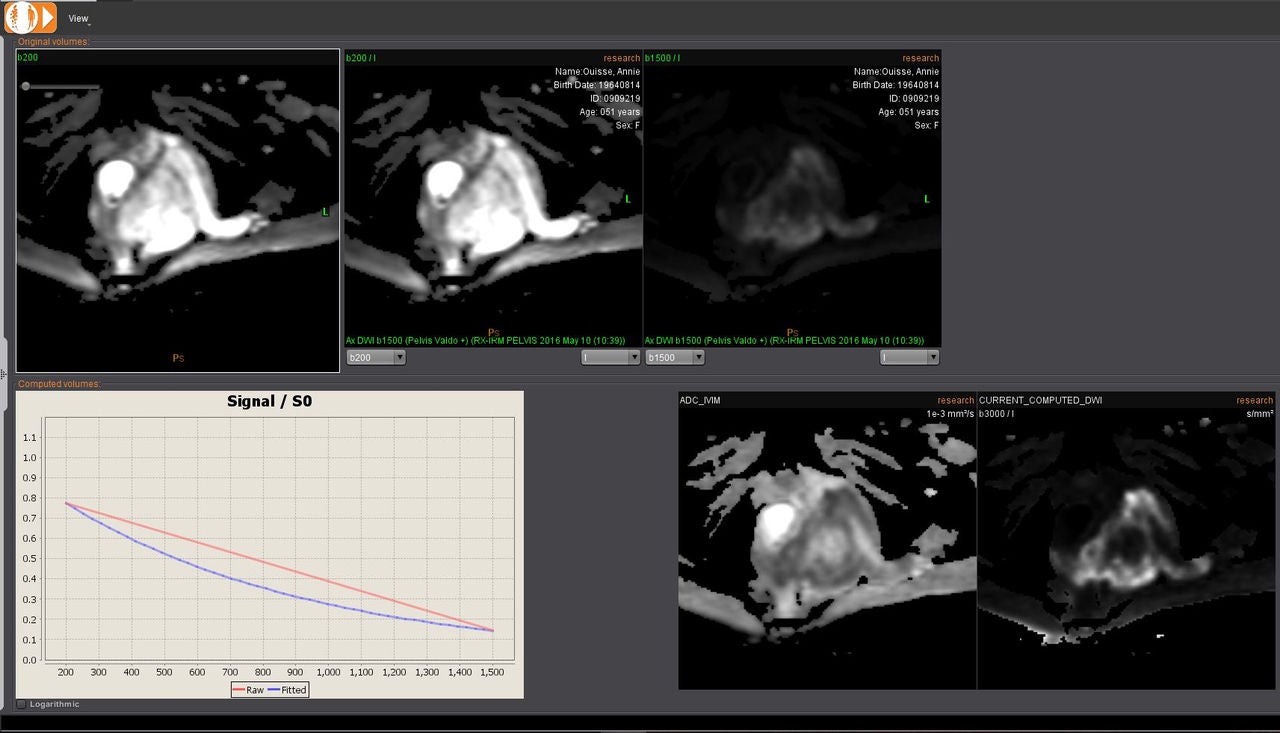This screenshot has width=1280, height=733.
Task: Select the b1500 / I original volume image
Action: [792, 199]
